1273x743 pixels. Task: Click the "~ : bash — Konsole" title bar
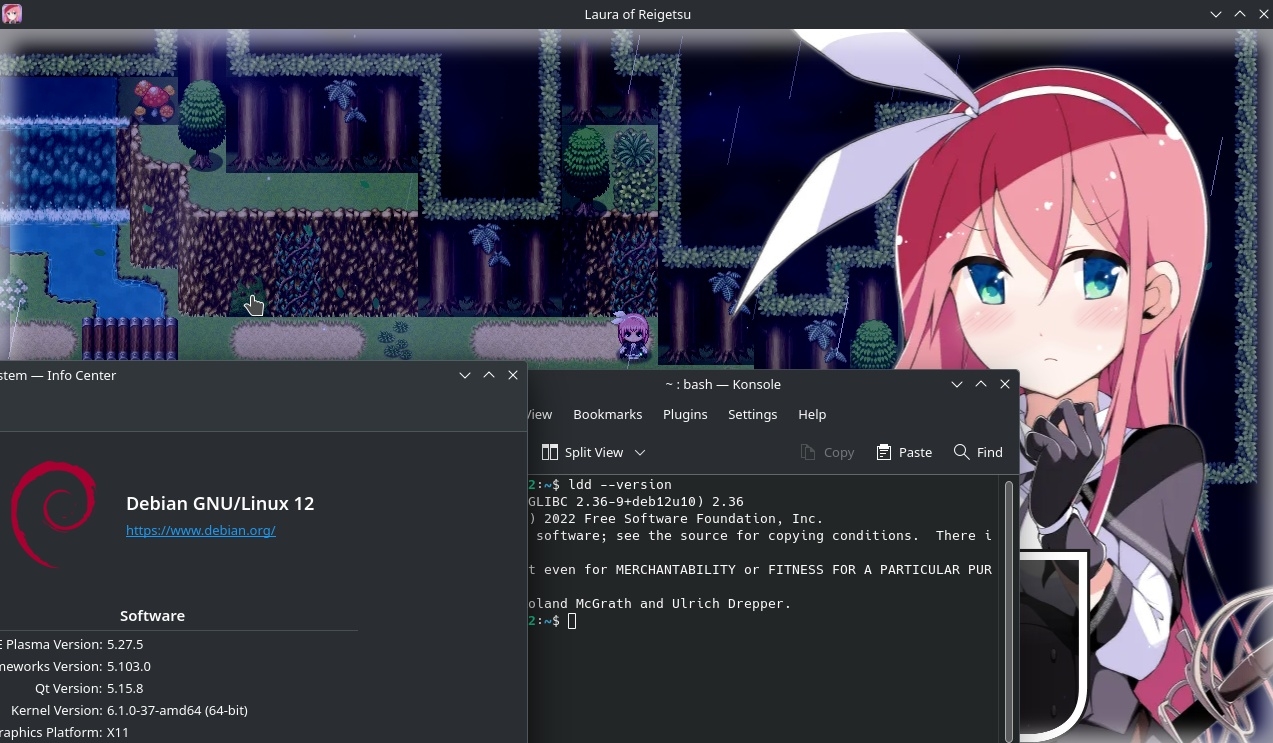(x=723, y=384)
